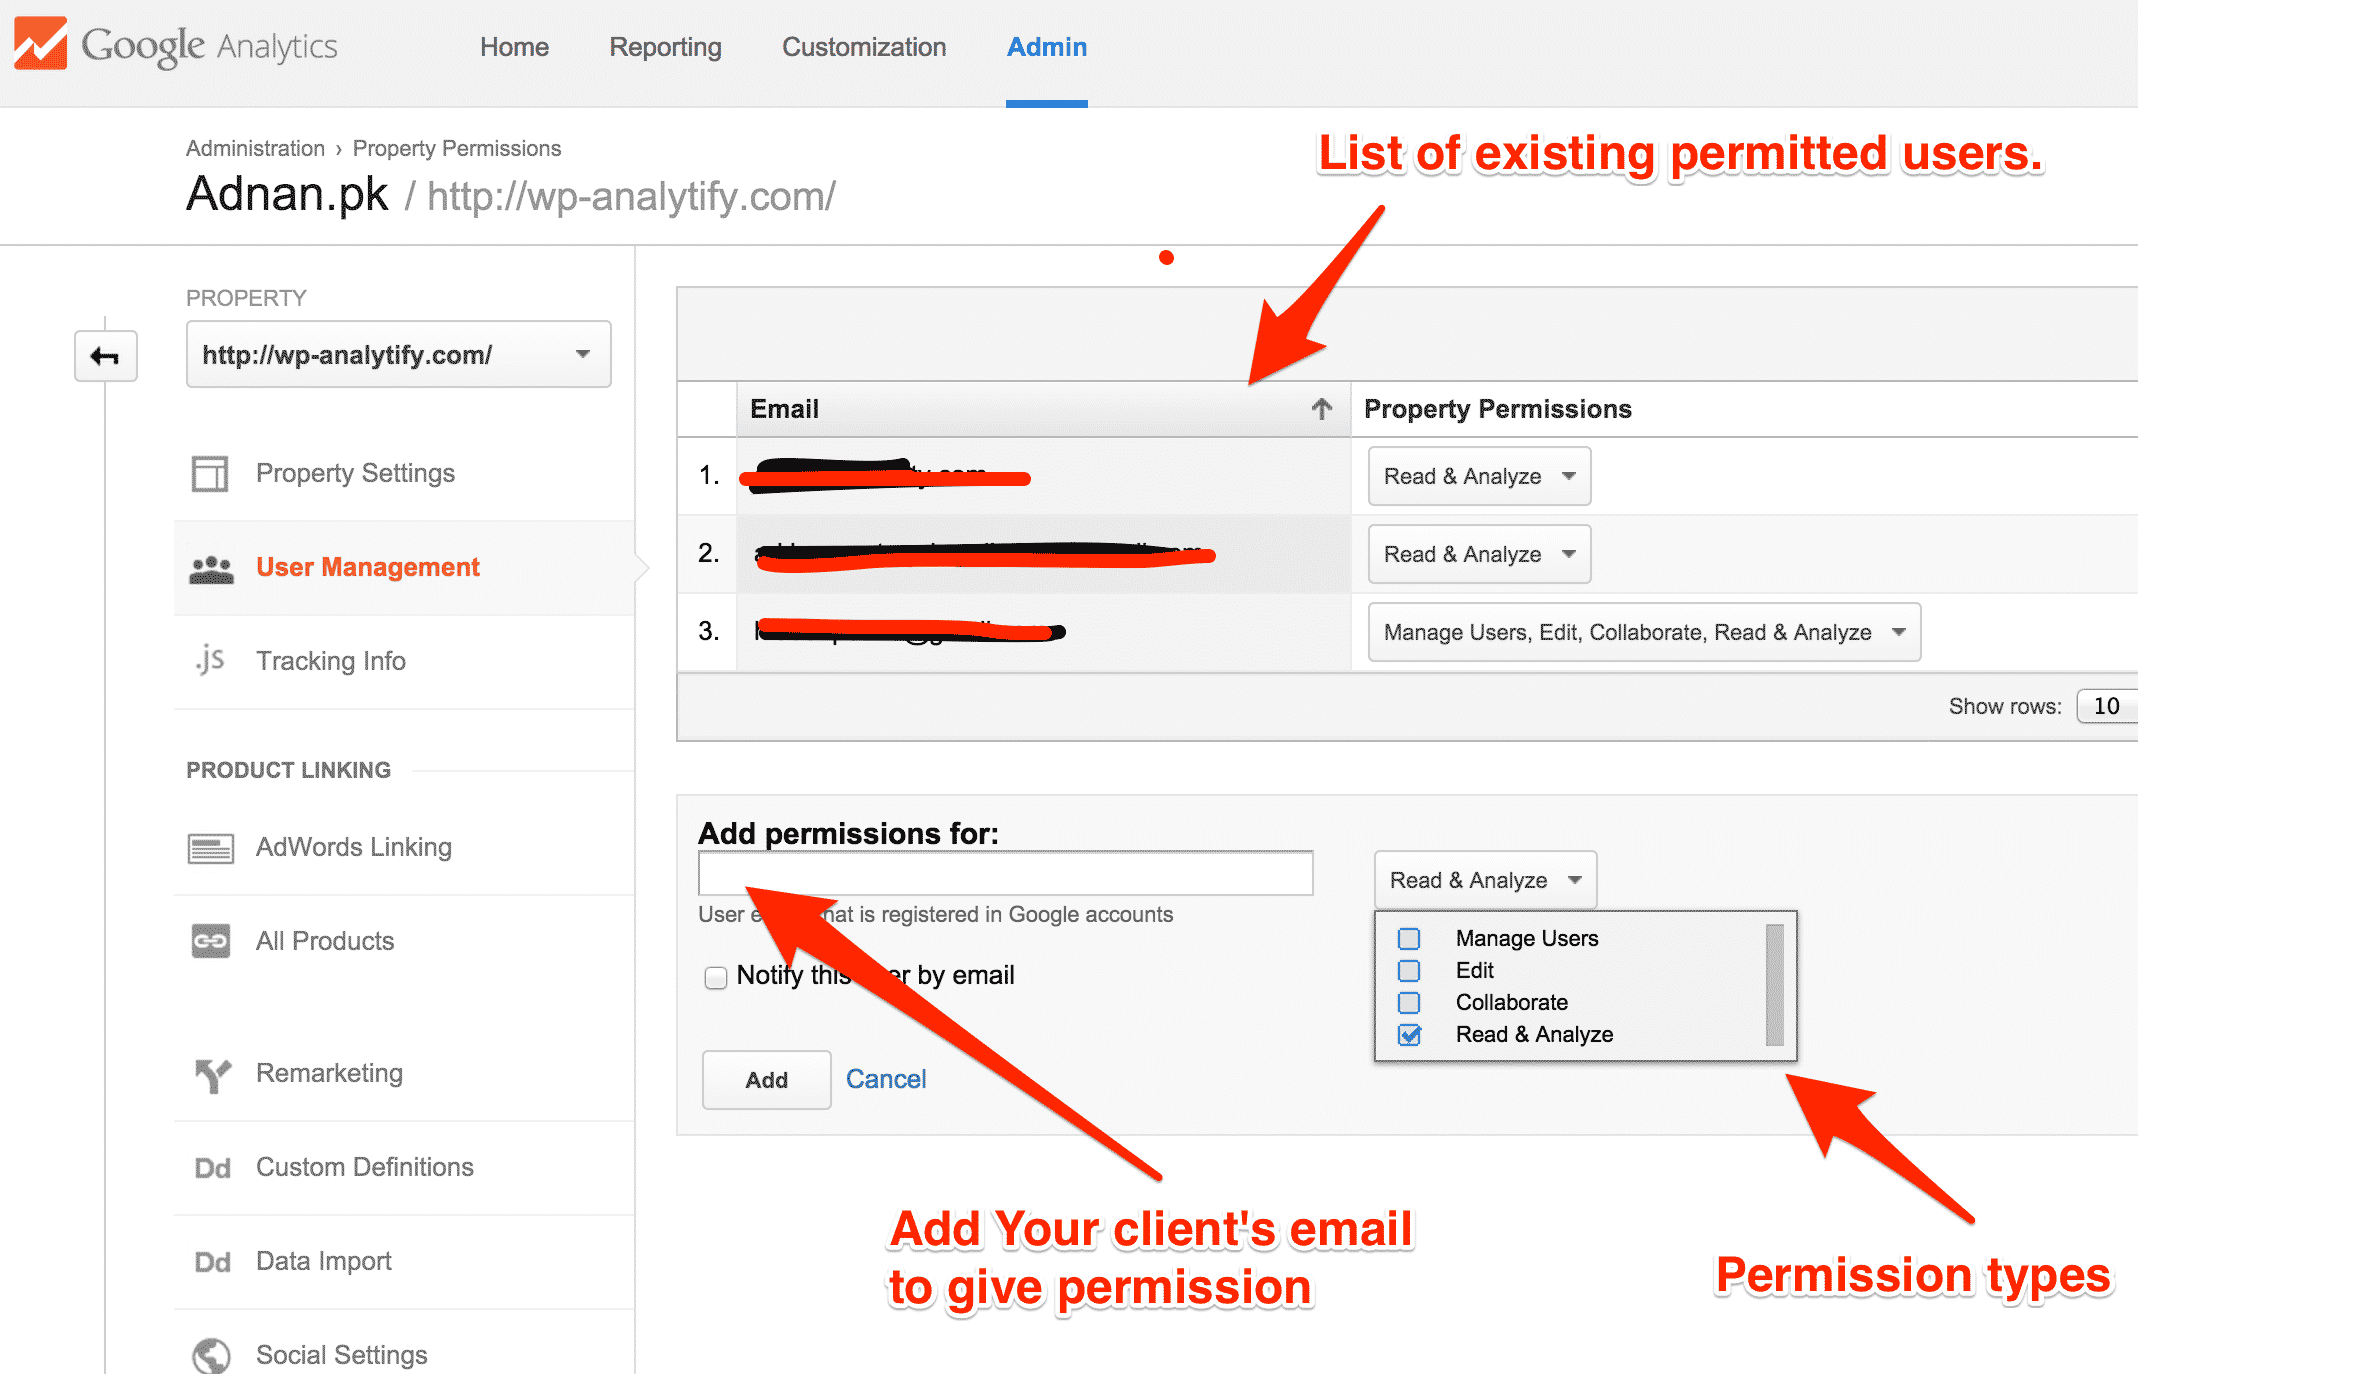Open the Show rows count dropdown
2354x1374 pixels.
(x=2107, y=706)
